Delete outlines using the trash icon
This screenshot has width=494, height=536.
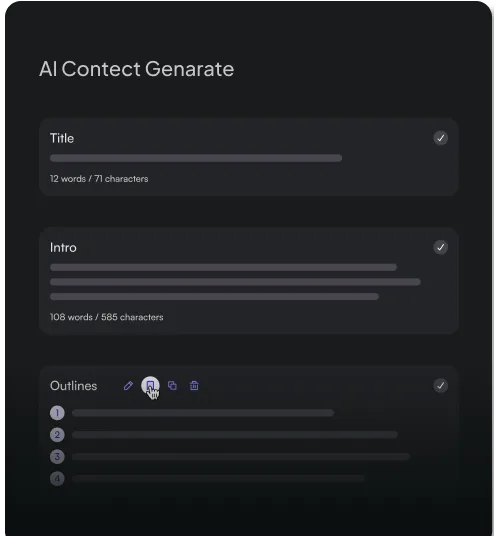click(194, 386)
